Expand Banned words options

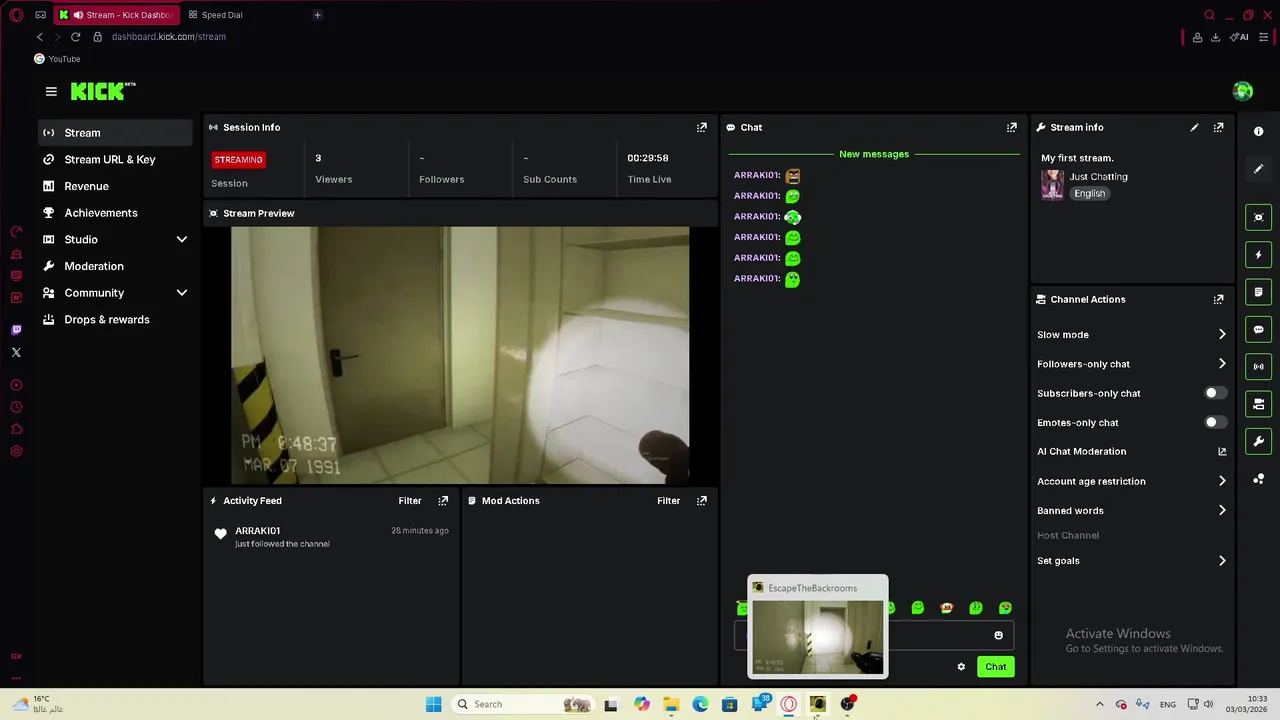pos(1222,510)
